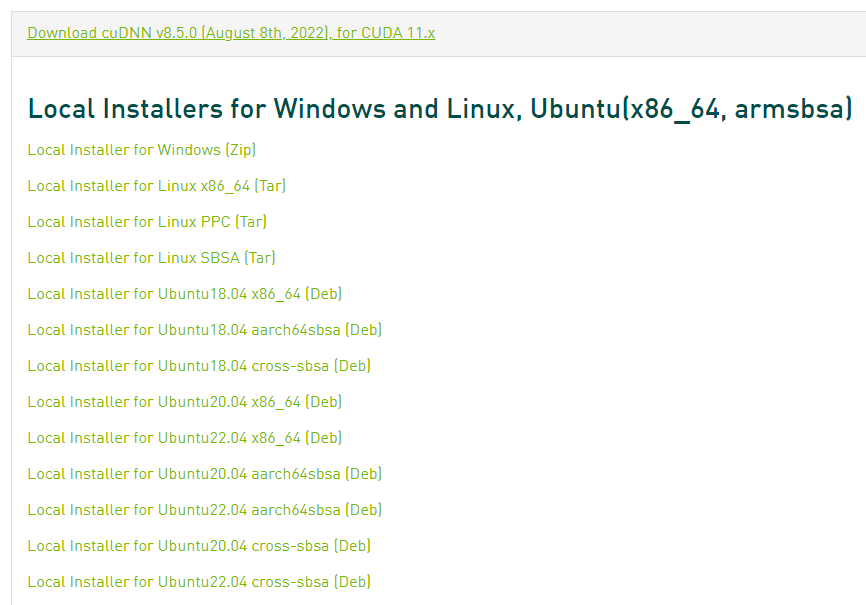Download Local Installer for Windows (Zip)
The height and width of the screenshot is (605, 866).
141,150
